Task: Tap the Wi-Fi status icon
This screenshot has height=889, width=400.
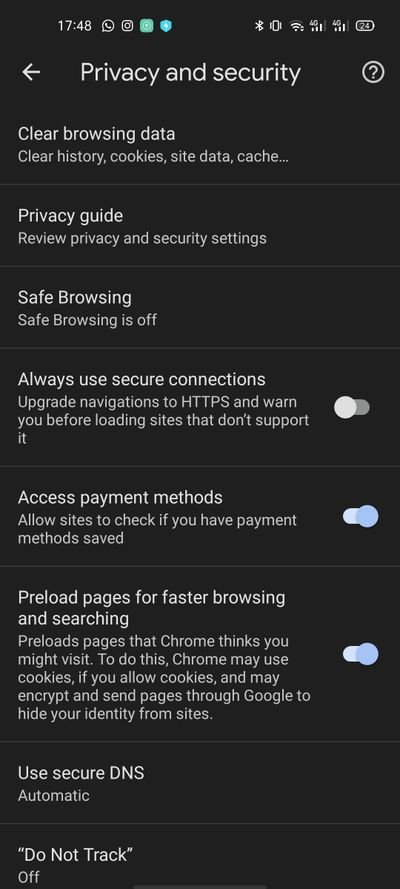Action: pos(296,26)
